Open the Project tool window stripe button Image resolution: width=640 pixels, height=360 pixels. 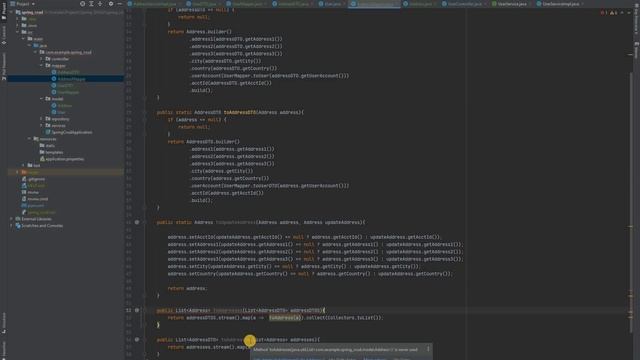pyautogui.click(x=4, y=10)
